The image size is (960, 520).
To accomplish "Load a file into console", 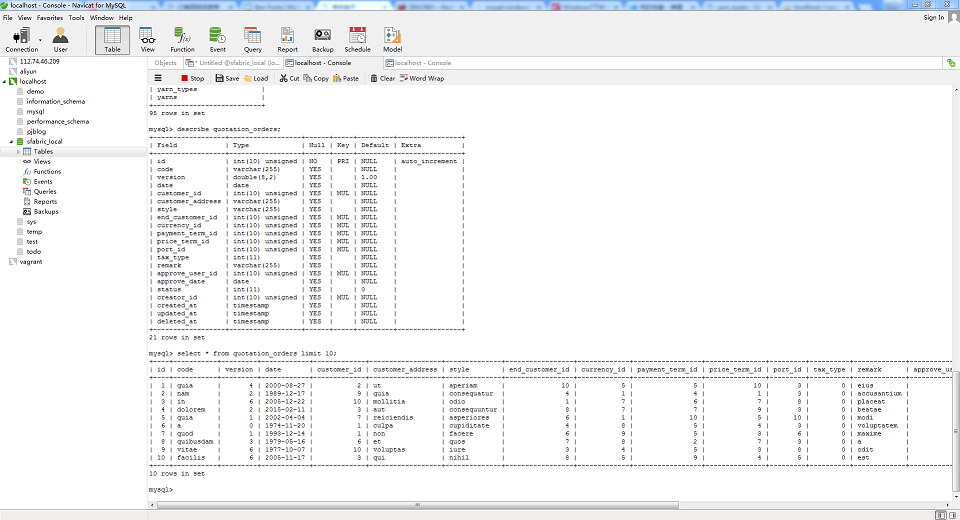I will [257, 78].
